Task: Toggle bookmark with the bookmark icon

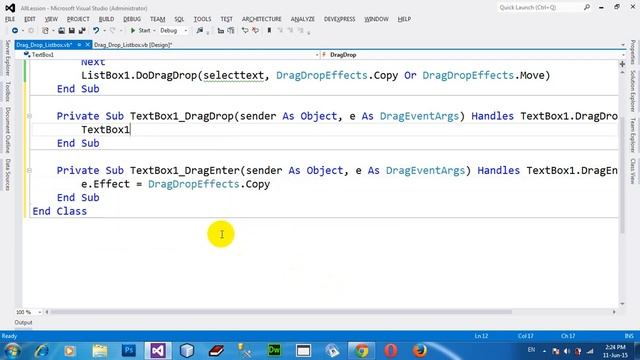Action: tap(269, 31)
